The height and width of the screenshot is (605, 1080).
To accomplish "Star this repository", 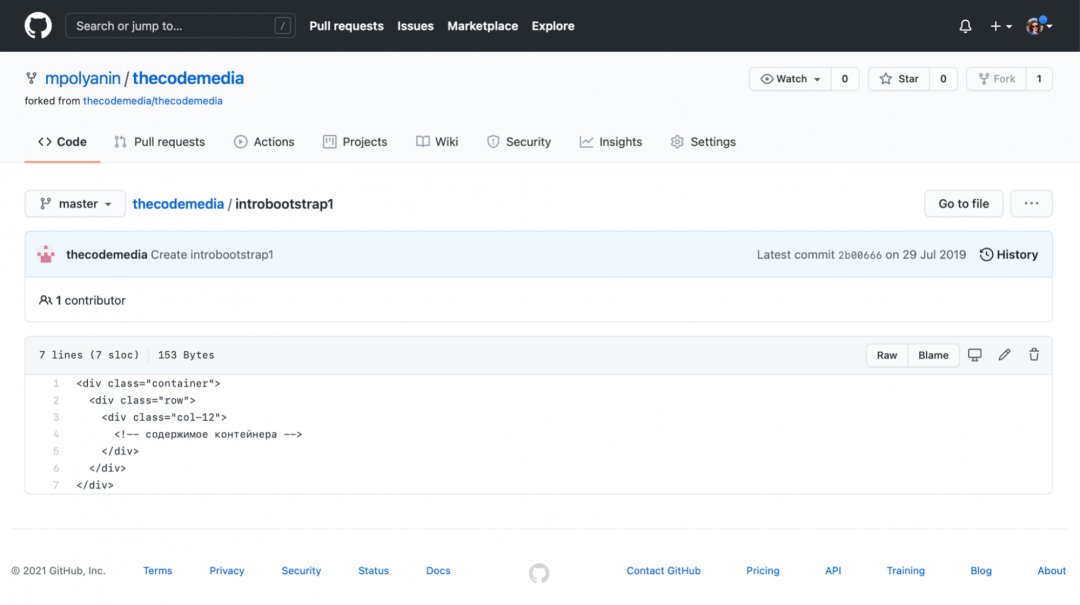I will coord(898,79).
